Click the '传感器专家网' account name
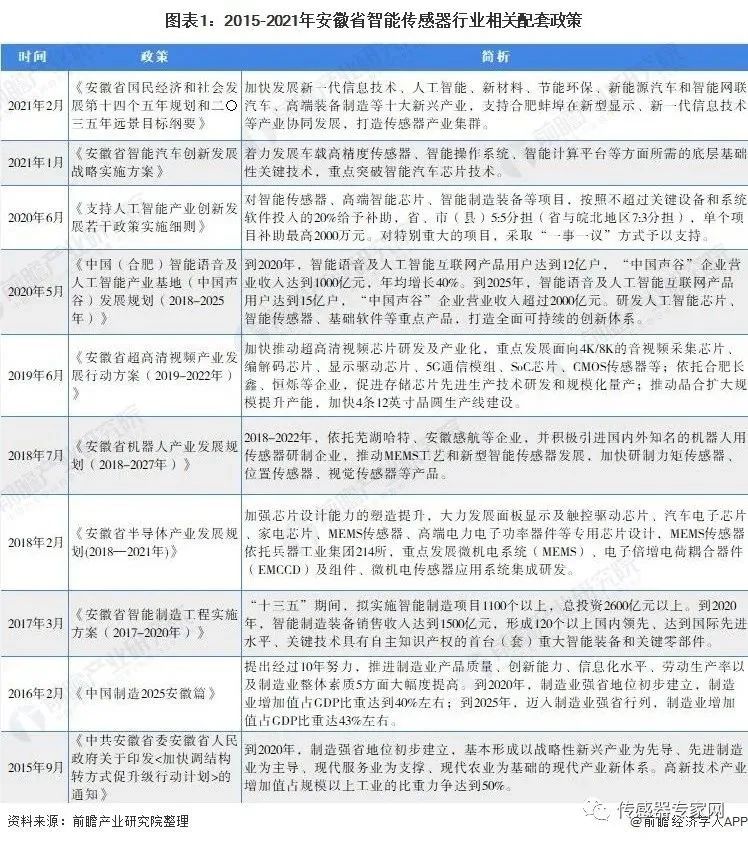Screen dimensions: 748x842 [x=671, y=809]
